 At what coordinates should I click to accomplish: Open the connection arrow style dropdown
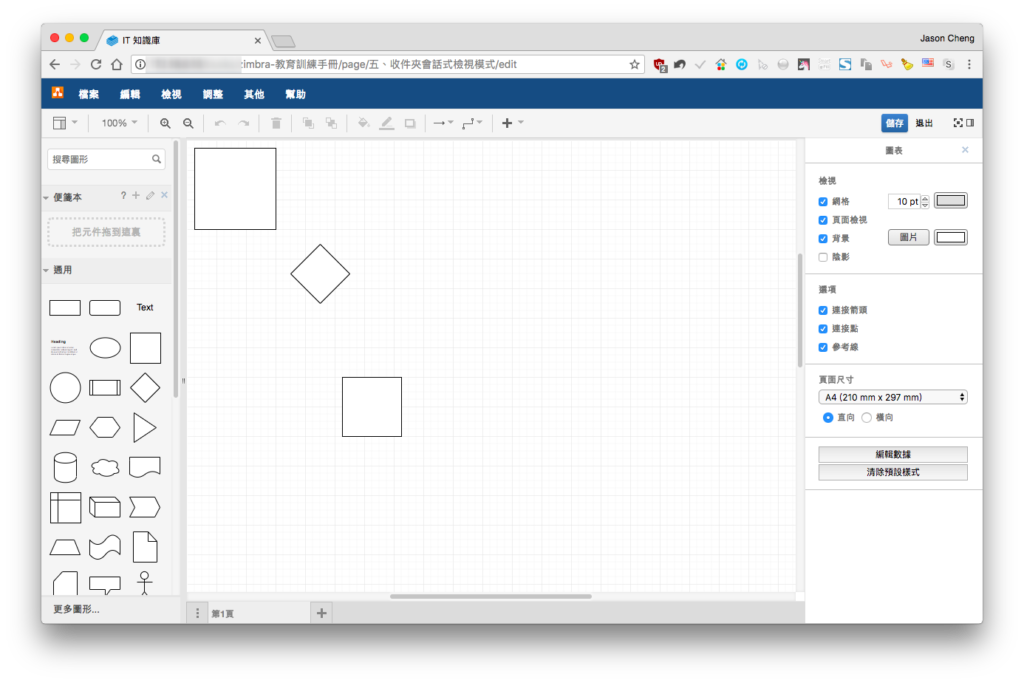click(x=443, y=123)
